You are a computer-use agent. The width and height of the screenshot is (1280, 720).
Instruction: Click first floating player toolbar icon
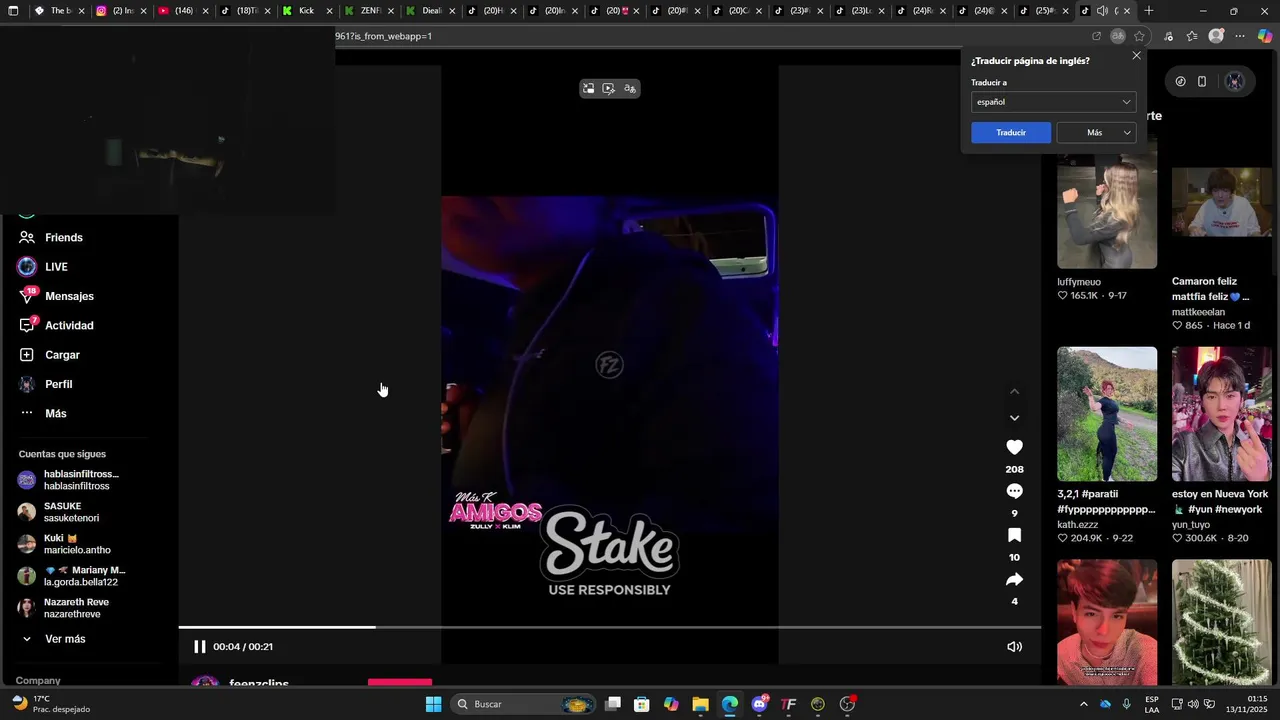click(588, 89)
